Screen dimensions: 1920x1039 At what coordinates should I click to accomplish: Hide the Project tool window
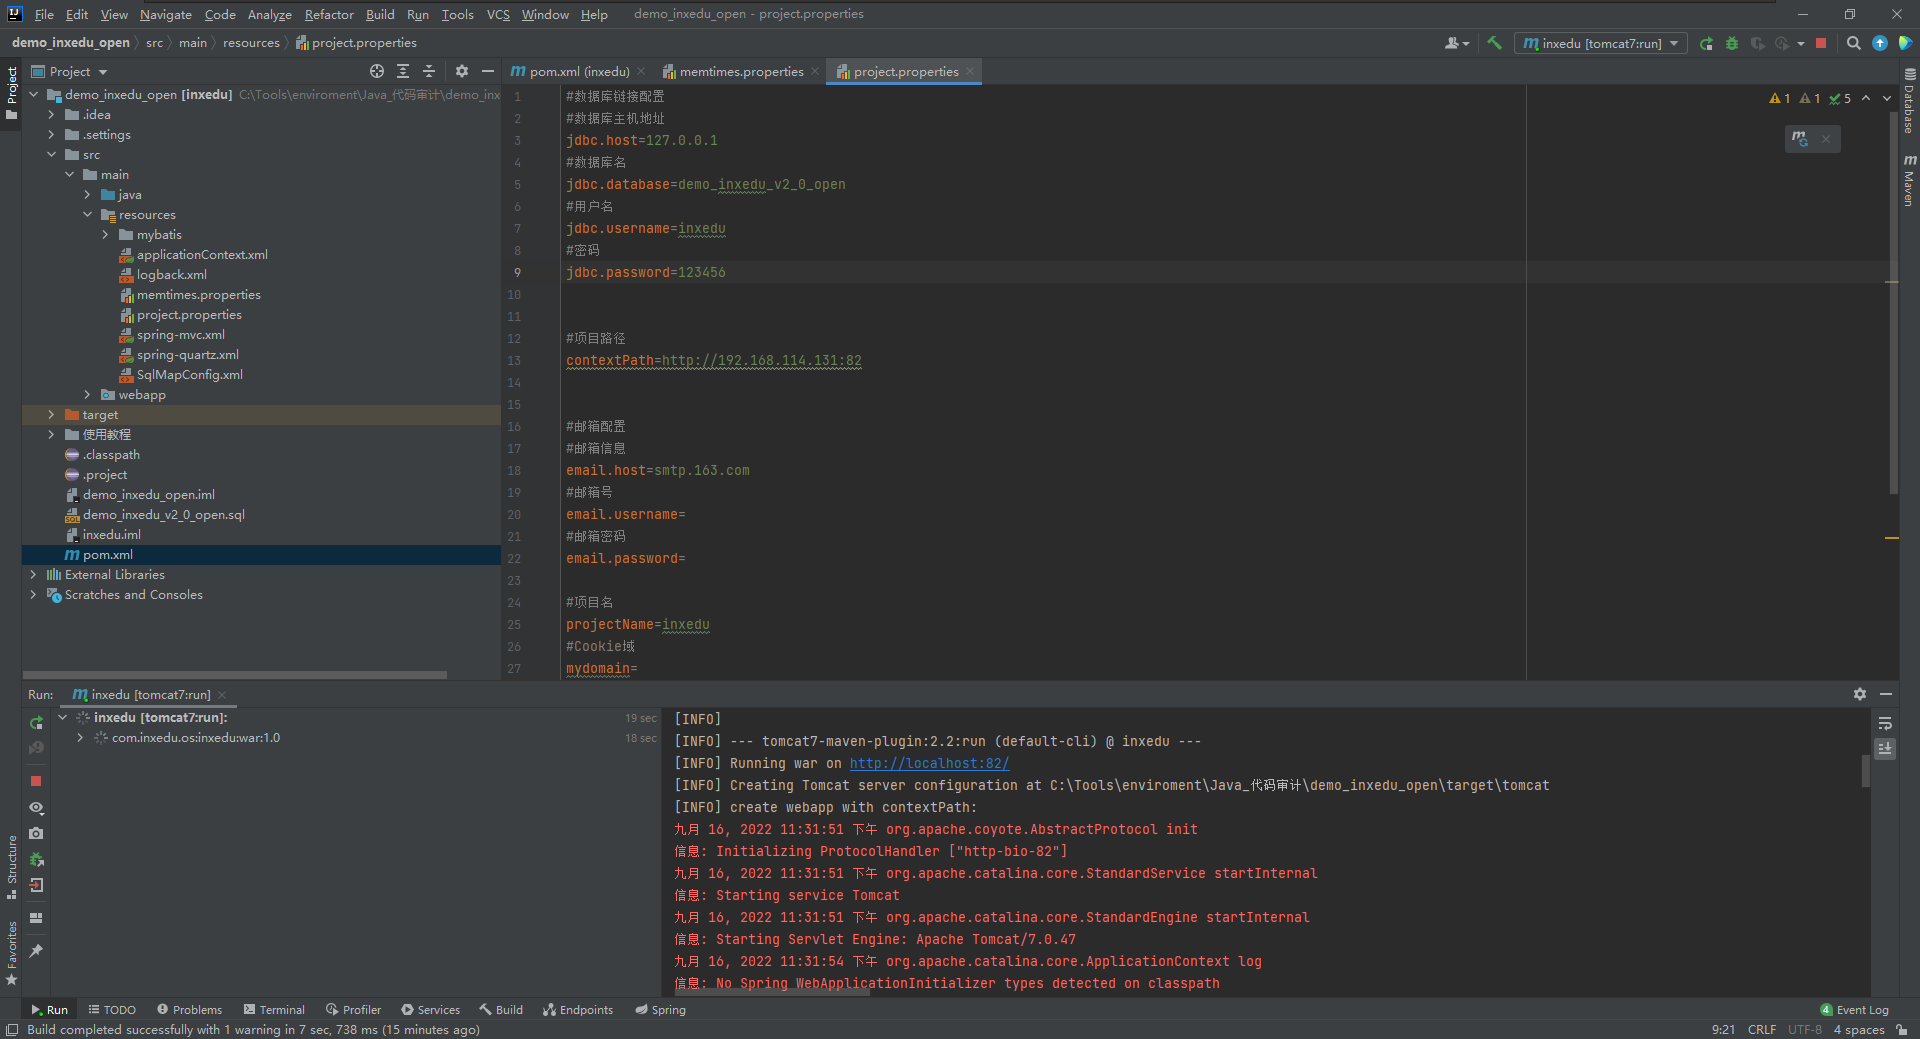click(x=488, y=71)
